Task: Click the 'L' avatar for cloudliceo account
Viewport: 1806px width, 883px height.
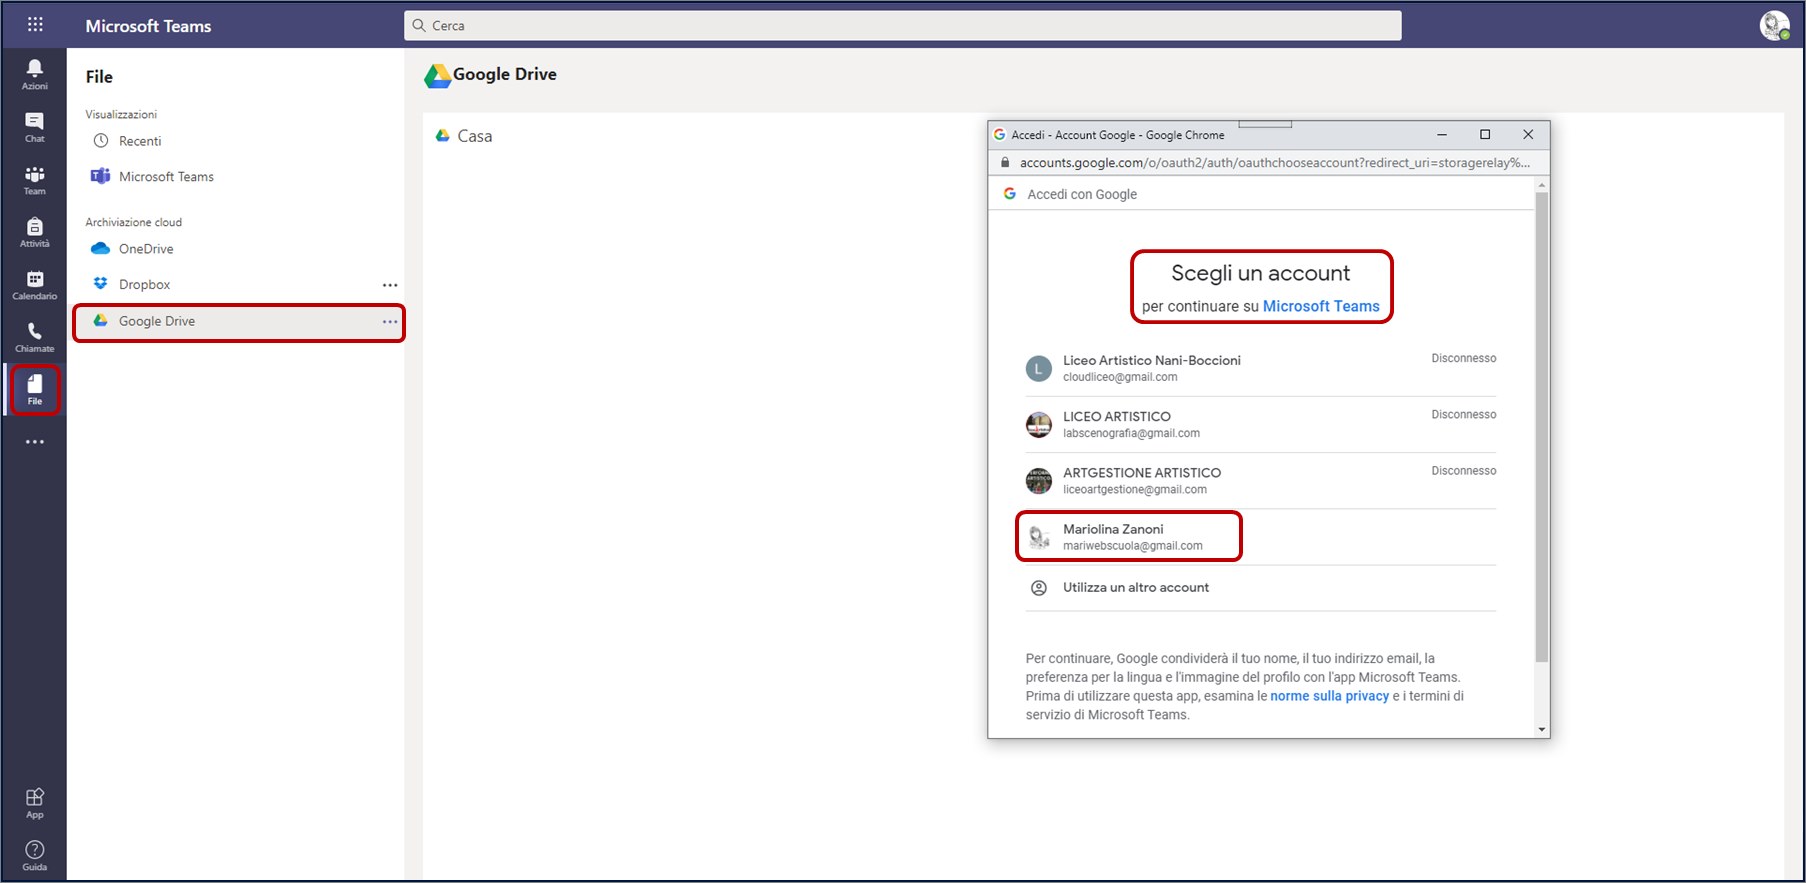Action: coord(1039,368)
